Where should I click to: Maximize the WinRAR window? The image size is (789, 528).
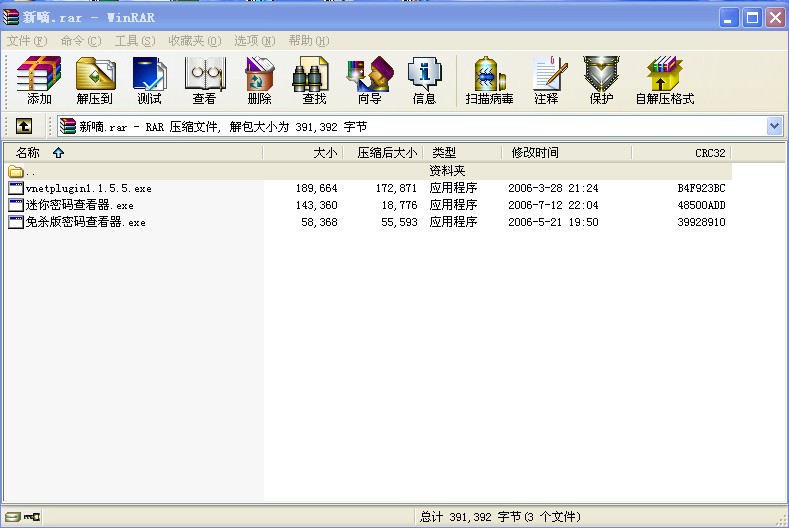752,18
